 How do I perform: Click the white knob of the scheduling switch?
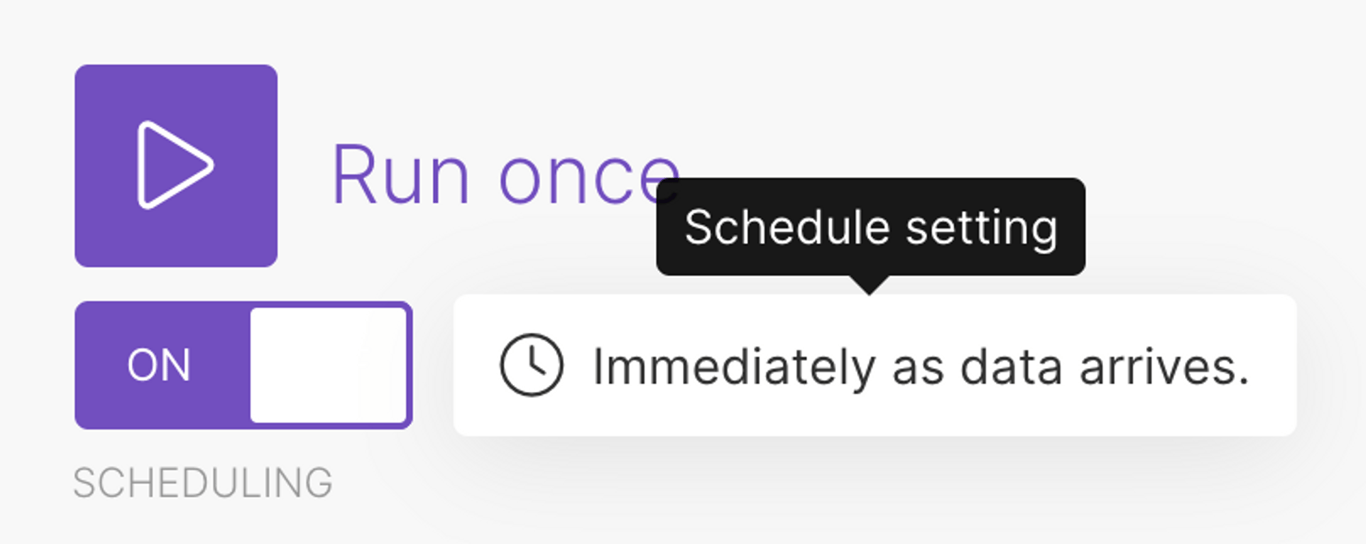pyautogui.click(x=328, y=365)
